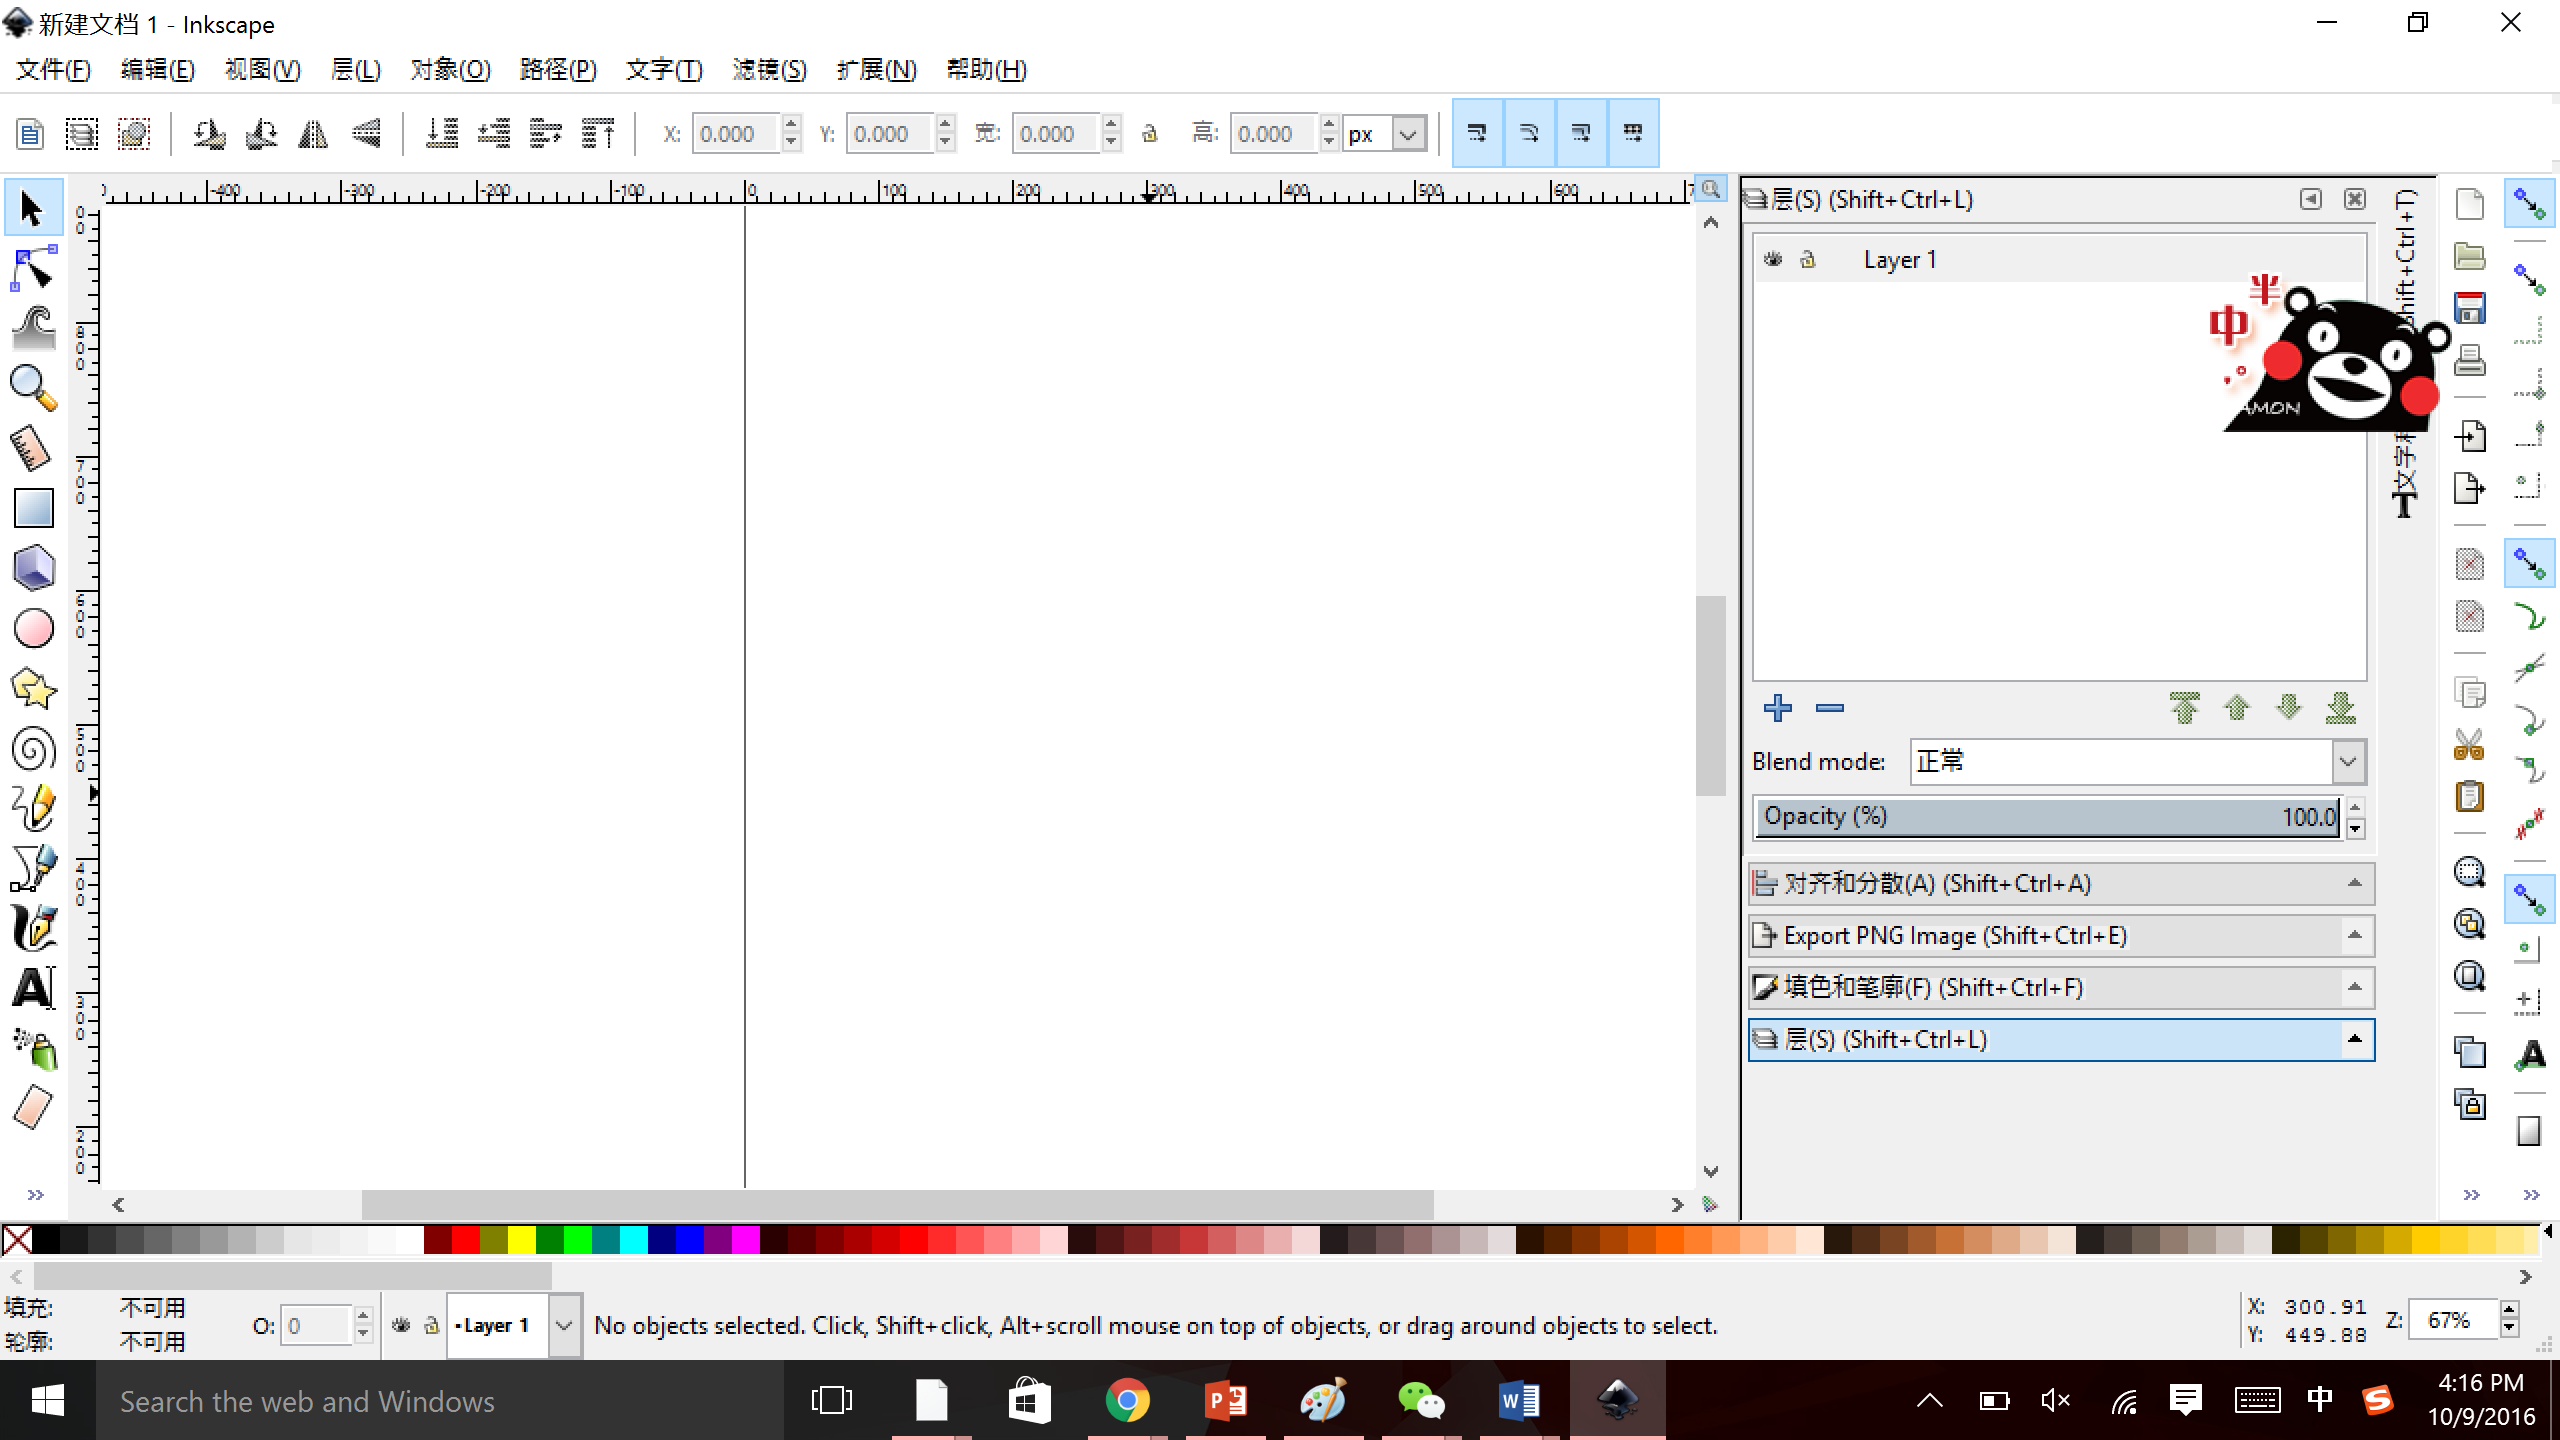Select the Ellipse circle tool

coord(33,628)
